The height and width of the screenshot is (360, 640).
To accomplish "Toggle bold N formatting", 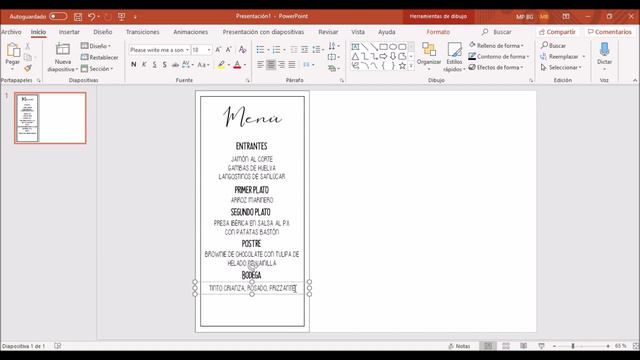I will click(133, 64).
